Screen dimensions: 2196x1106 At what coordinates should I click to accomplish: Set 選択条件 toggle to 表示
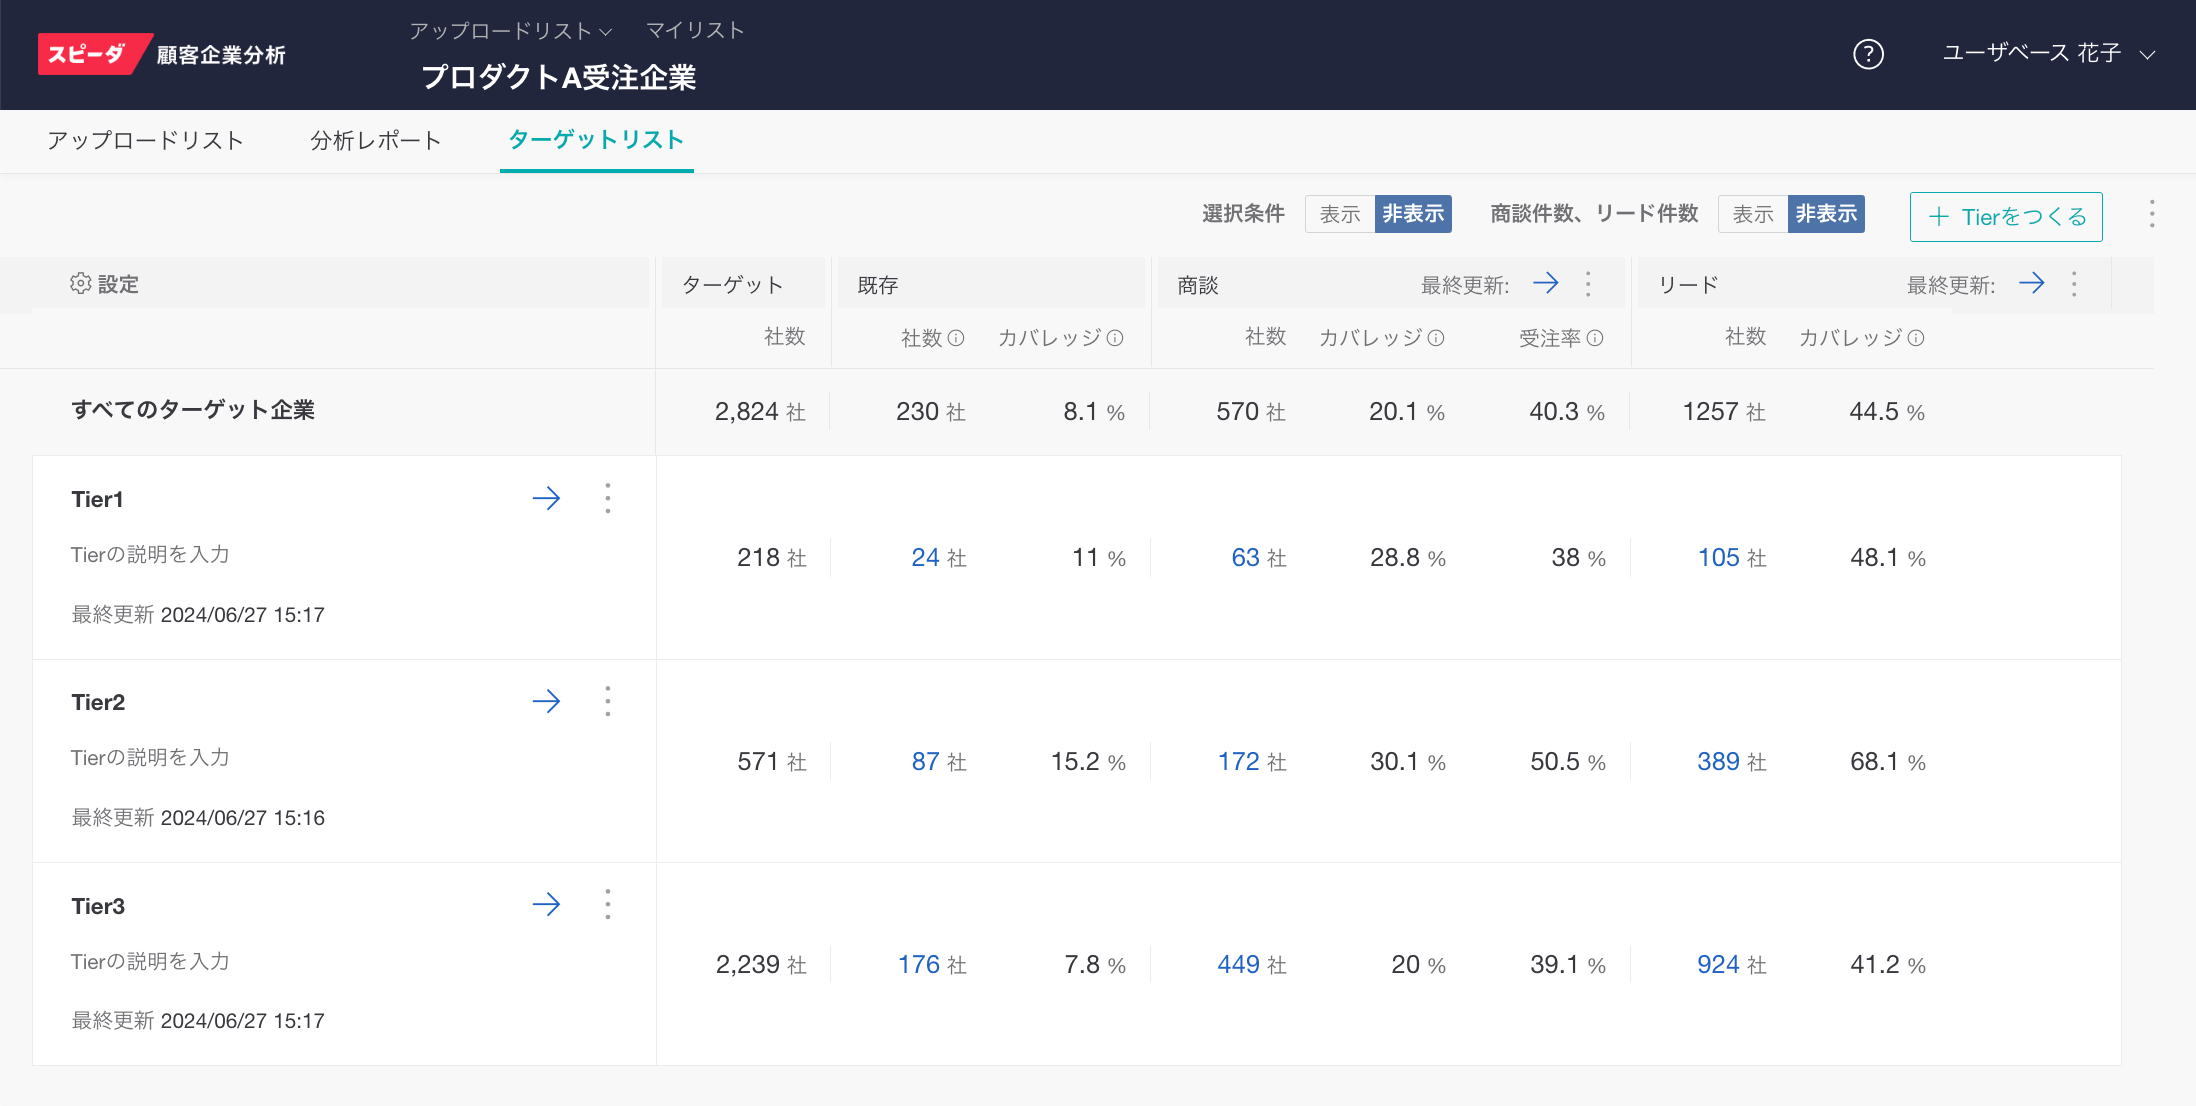tap(1340, 214)
